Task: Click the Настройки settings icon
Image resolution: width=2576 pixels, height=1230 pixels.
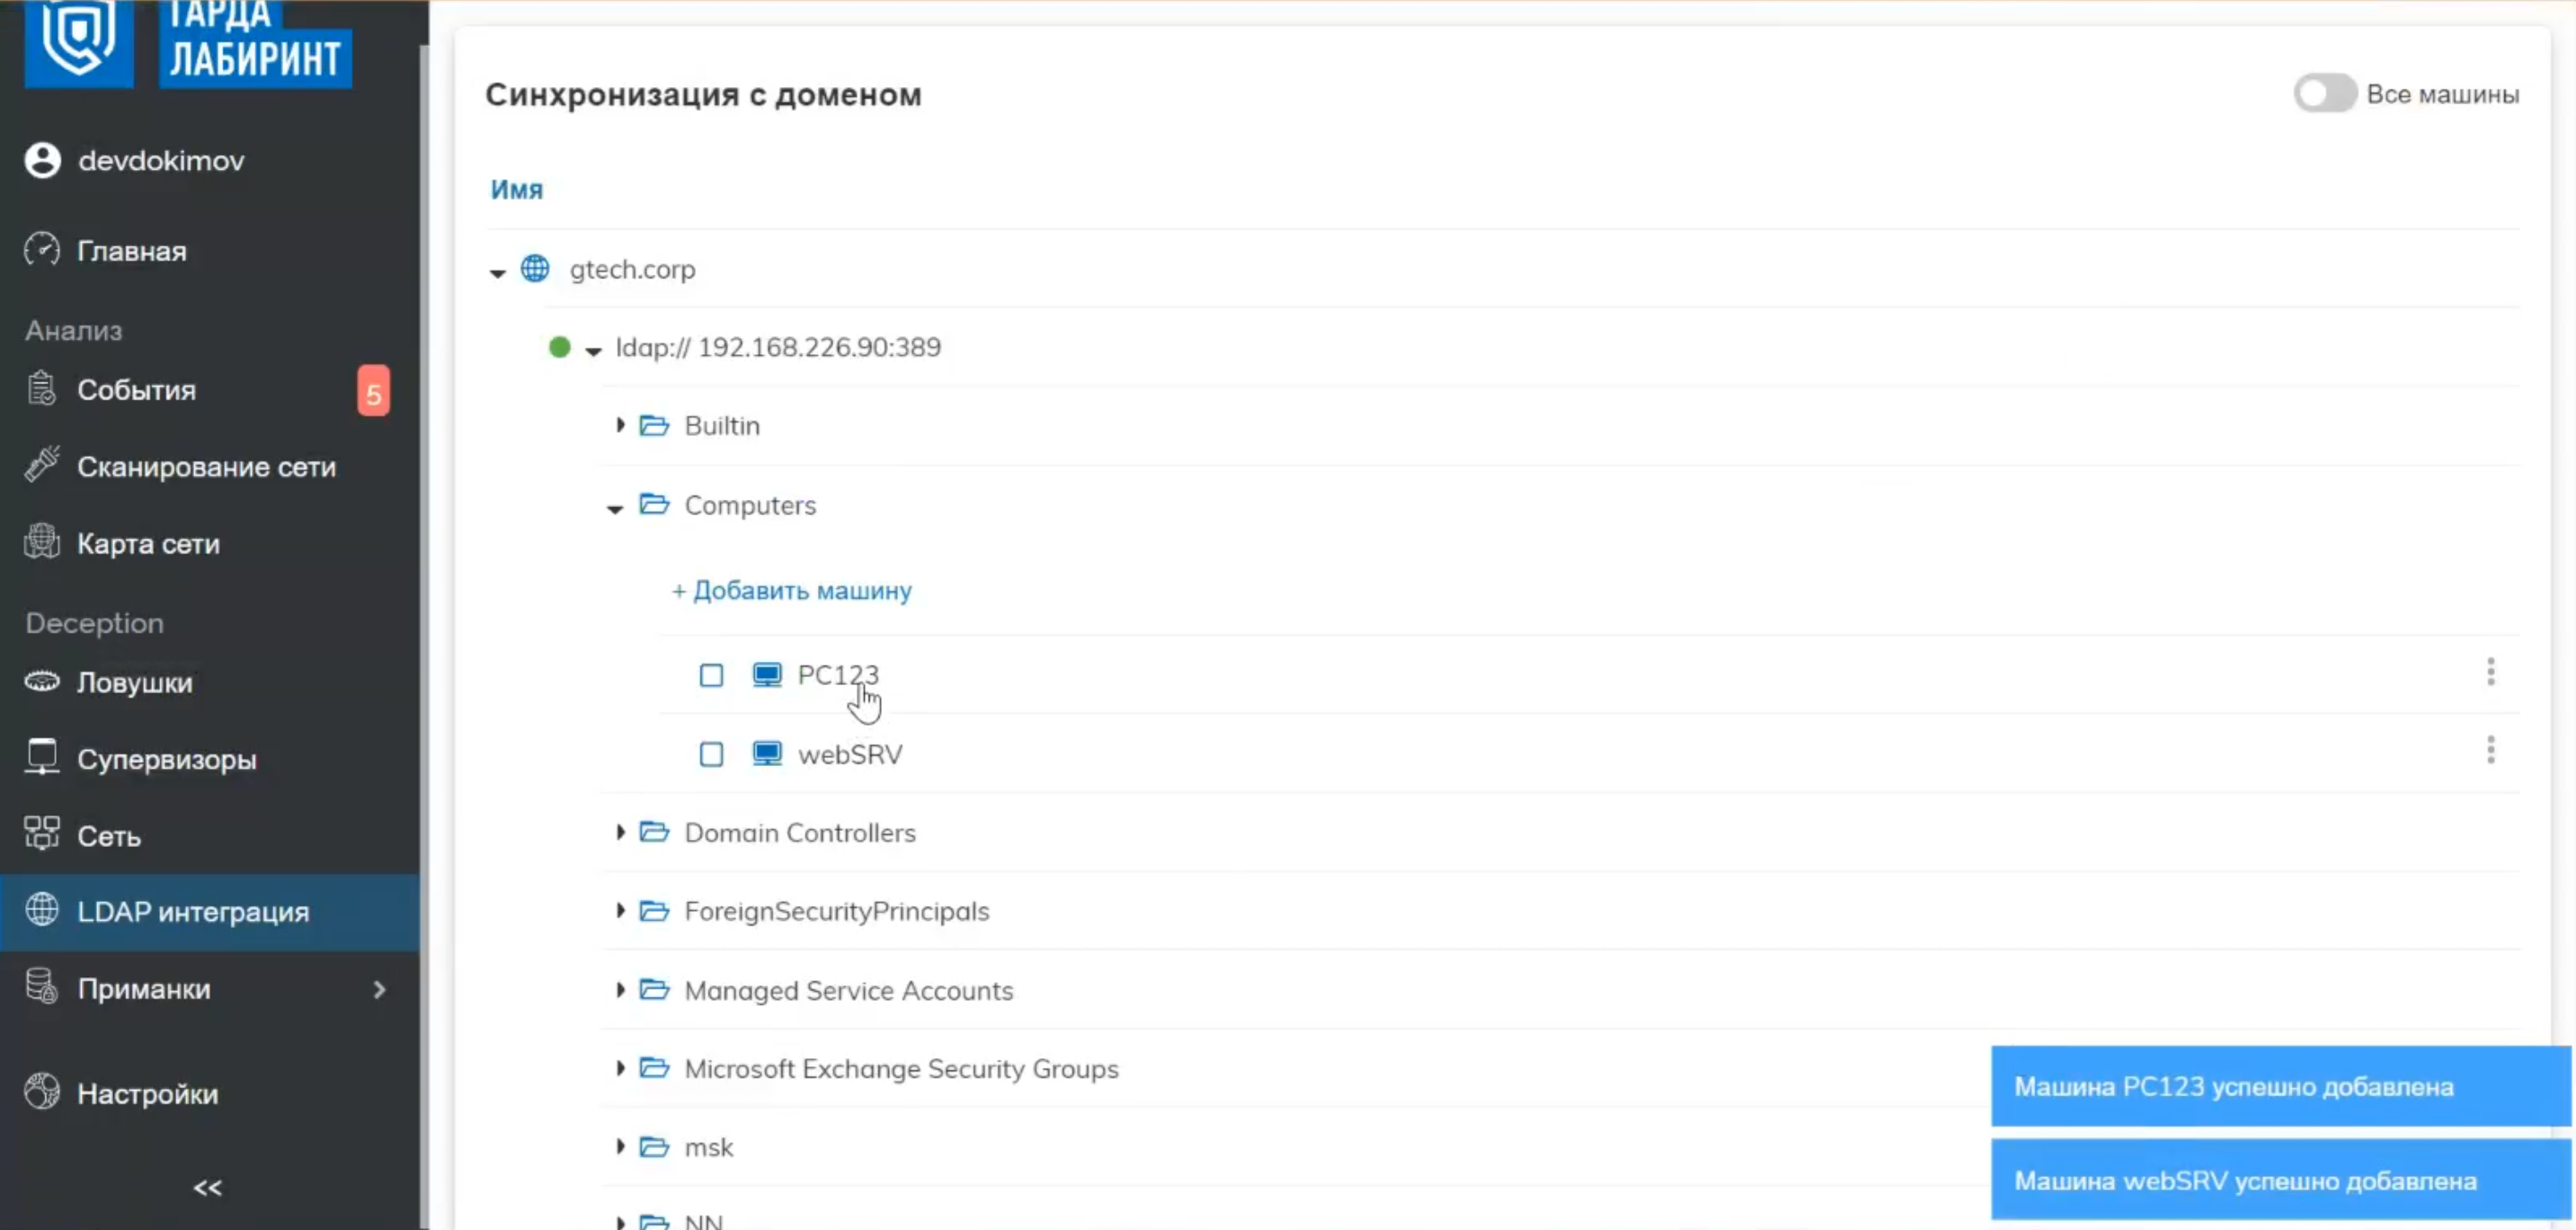Action: pyautogui.click(x=42, y=1092)
